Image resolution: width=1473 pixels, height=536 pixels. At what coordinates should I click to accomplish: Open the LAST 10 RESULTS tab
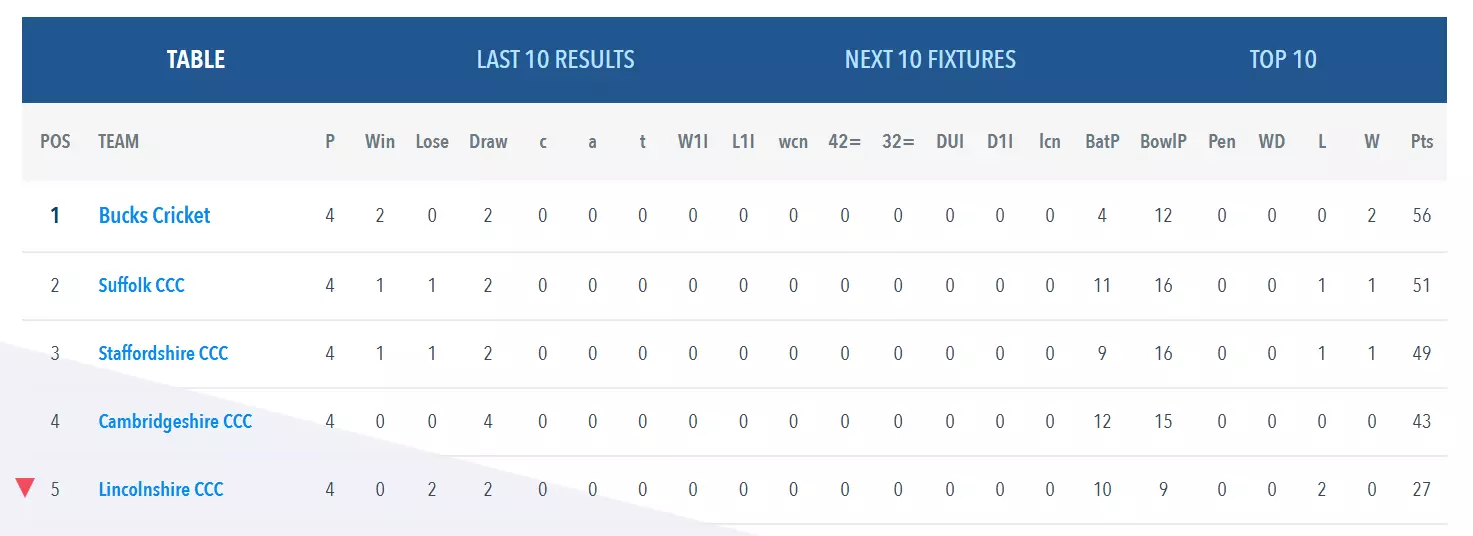[555, 59]
